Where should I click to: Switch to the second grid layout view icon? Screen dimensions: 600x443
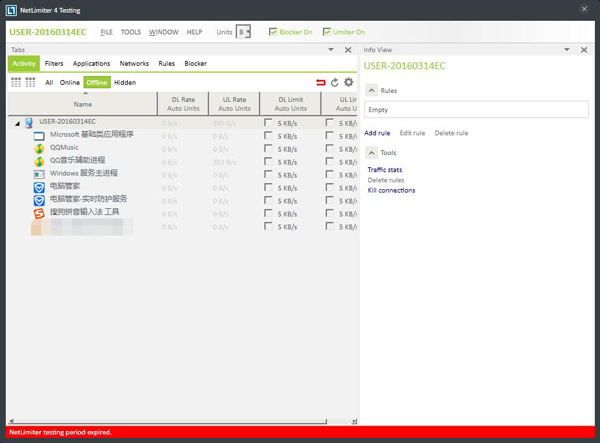point(30,82)
